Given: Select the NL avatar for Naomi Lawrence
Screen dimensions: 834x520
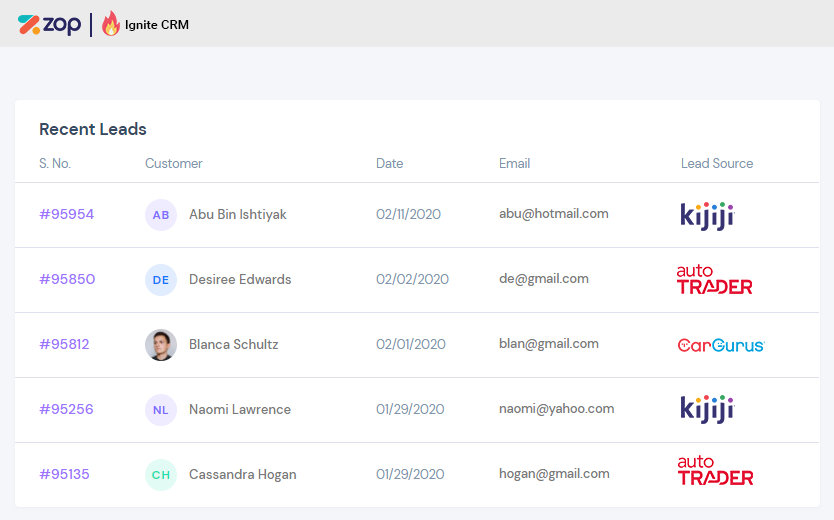Looking at the screenshot, I should pos(161,410).
